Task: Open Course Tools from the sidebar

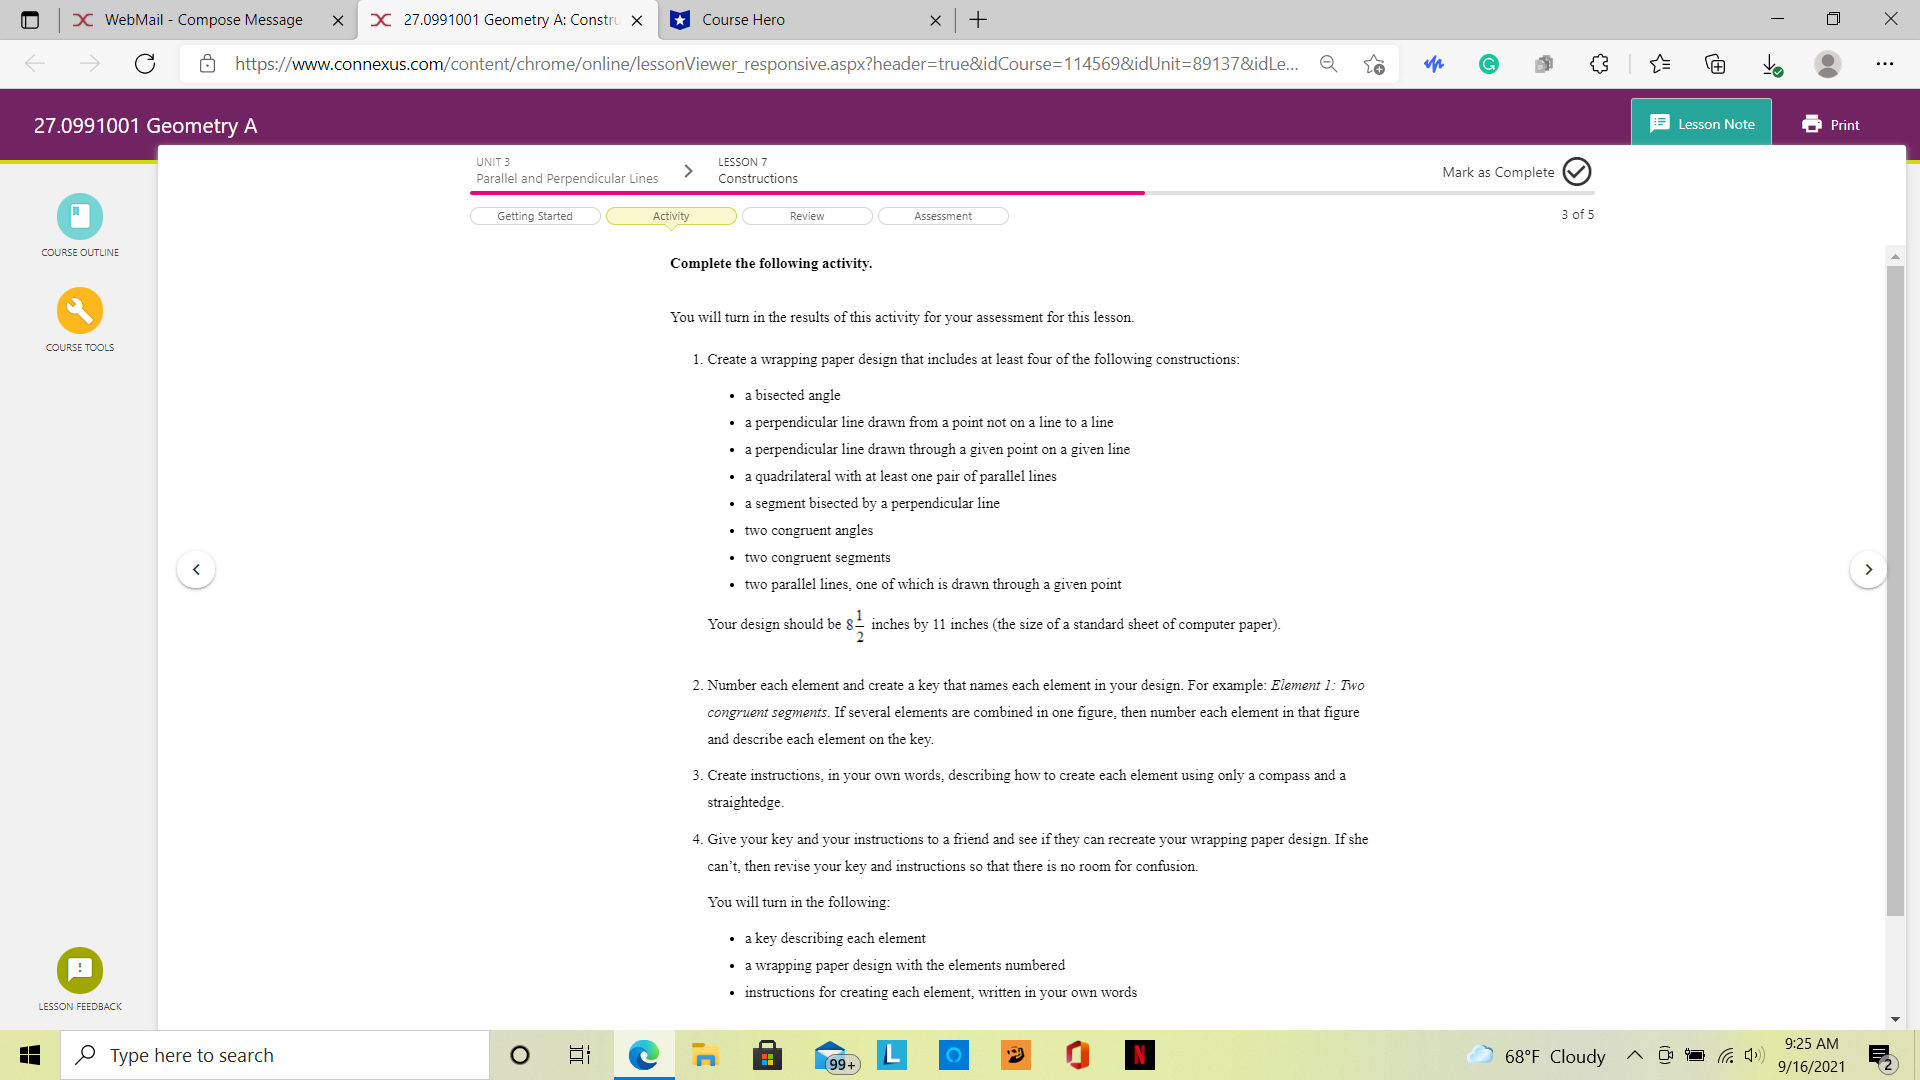Action: tap(80, 311)
